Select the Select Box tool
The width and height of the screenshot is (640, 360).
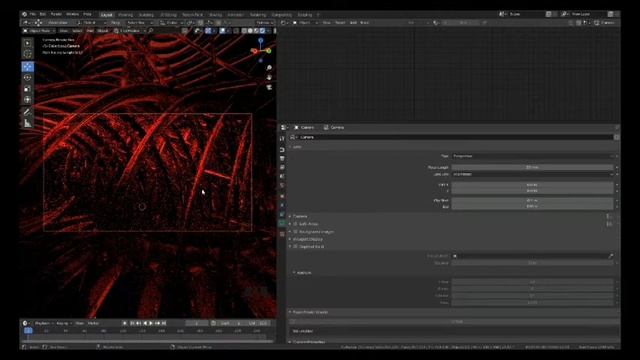(x=27, y=43)
